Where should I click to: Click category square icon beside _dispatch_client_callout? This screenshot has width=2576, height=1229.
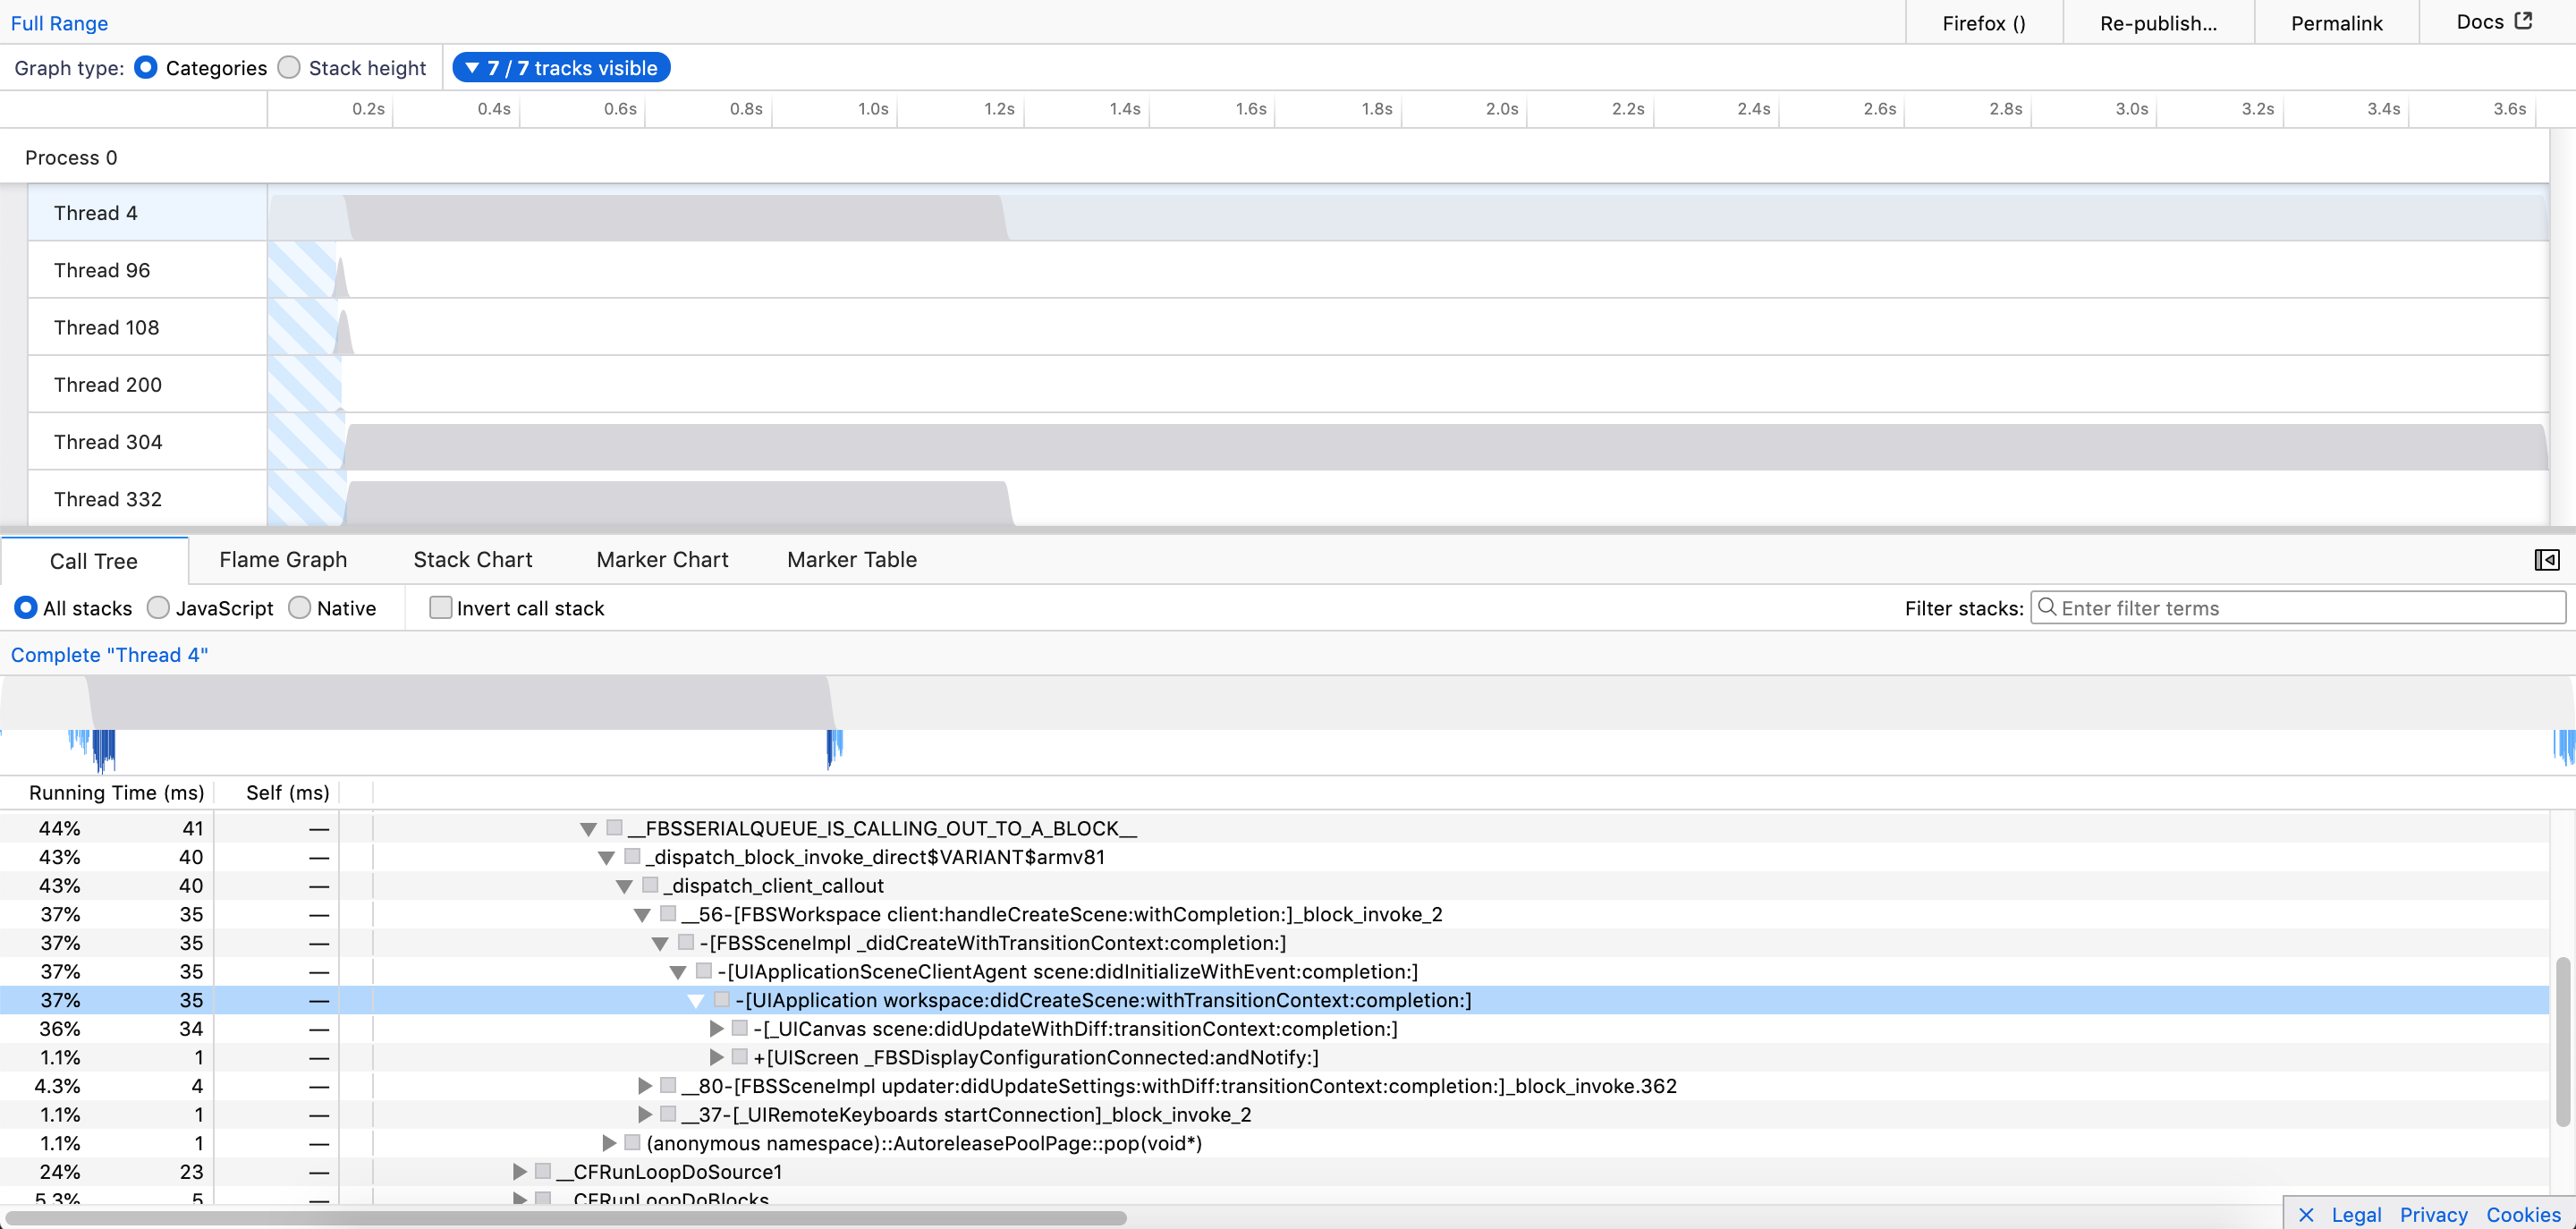650,885
